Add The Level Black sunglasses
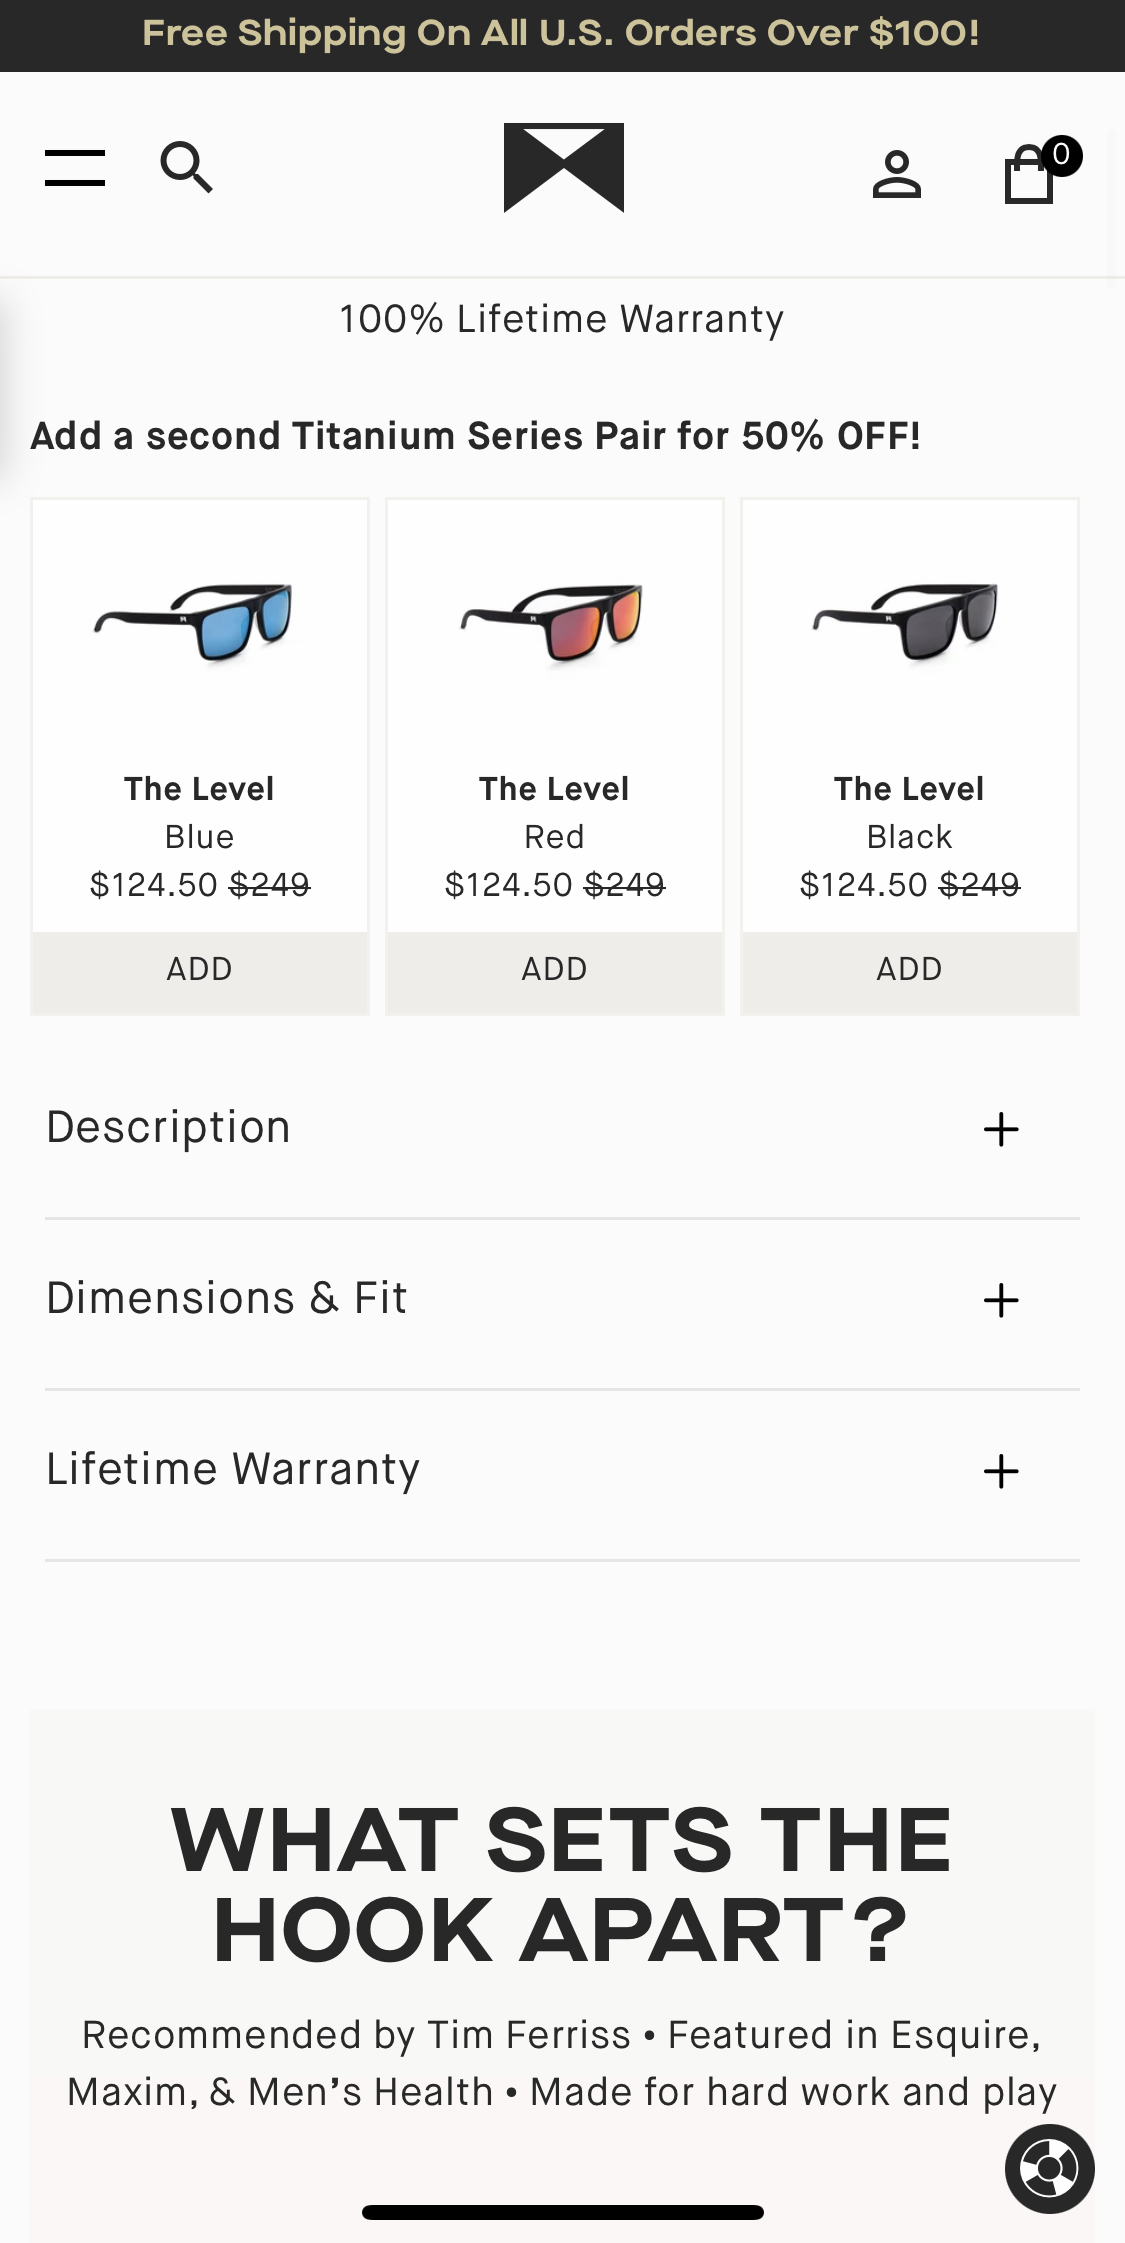Image resolution: width=1125 pixels, height=2243 pixels. click(x=910, y=969)
